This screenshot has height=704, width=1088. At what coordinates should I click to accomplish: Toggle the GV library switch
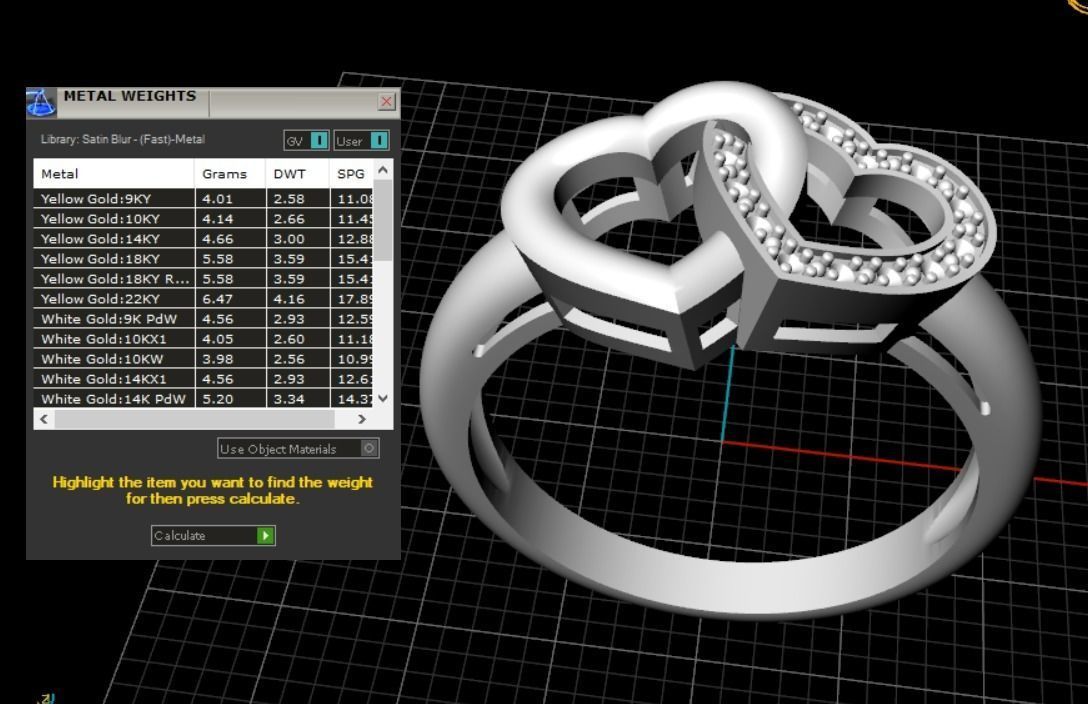click(x=306, y=141)
